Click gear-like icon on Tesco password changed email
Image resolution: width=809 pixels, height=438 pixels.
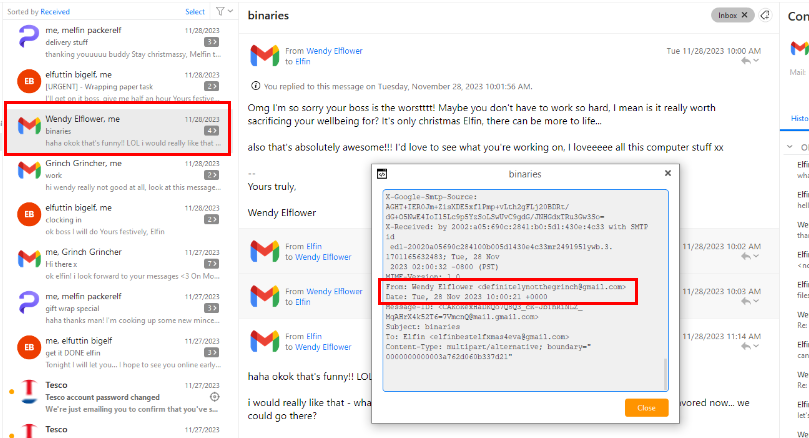click(215, 397)
